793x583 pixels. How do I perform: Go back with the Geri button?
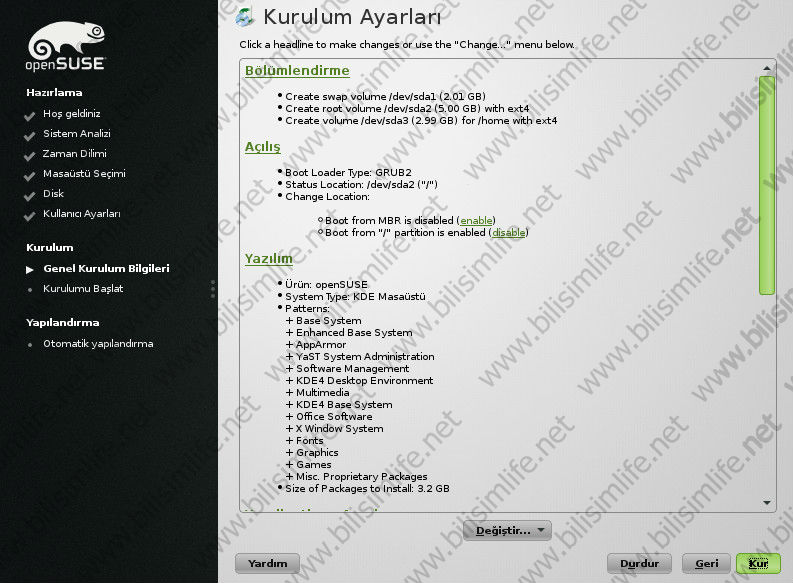[x=707, y=563]
